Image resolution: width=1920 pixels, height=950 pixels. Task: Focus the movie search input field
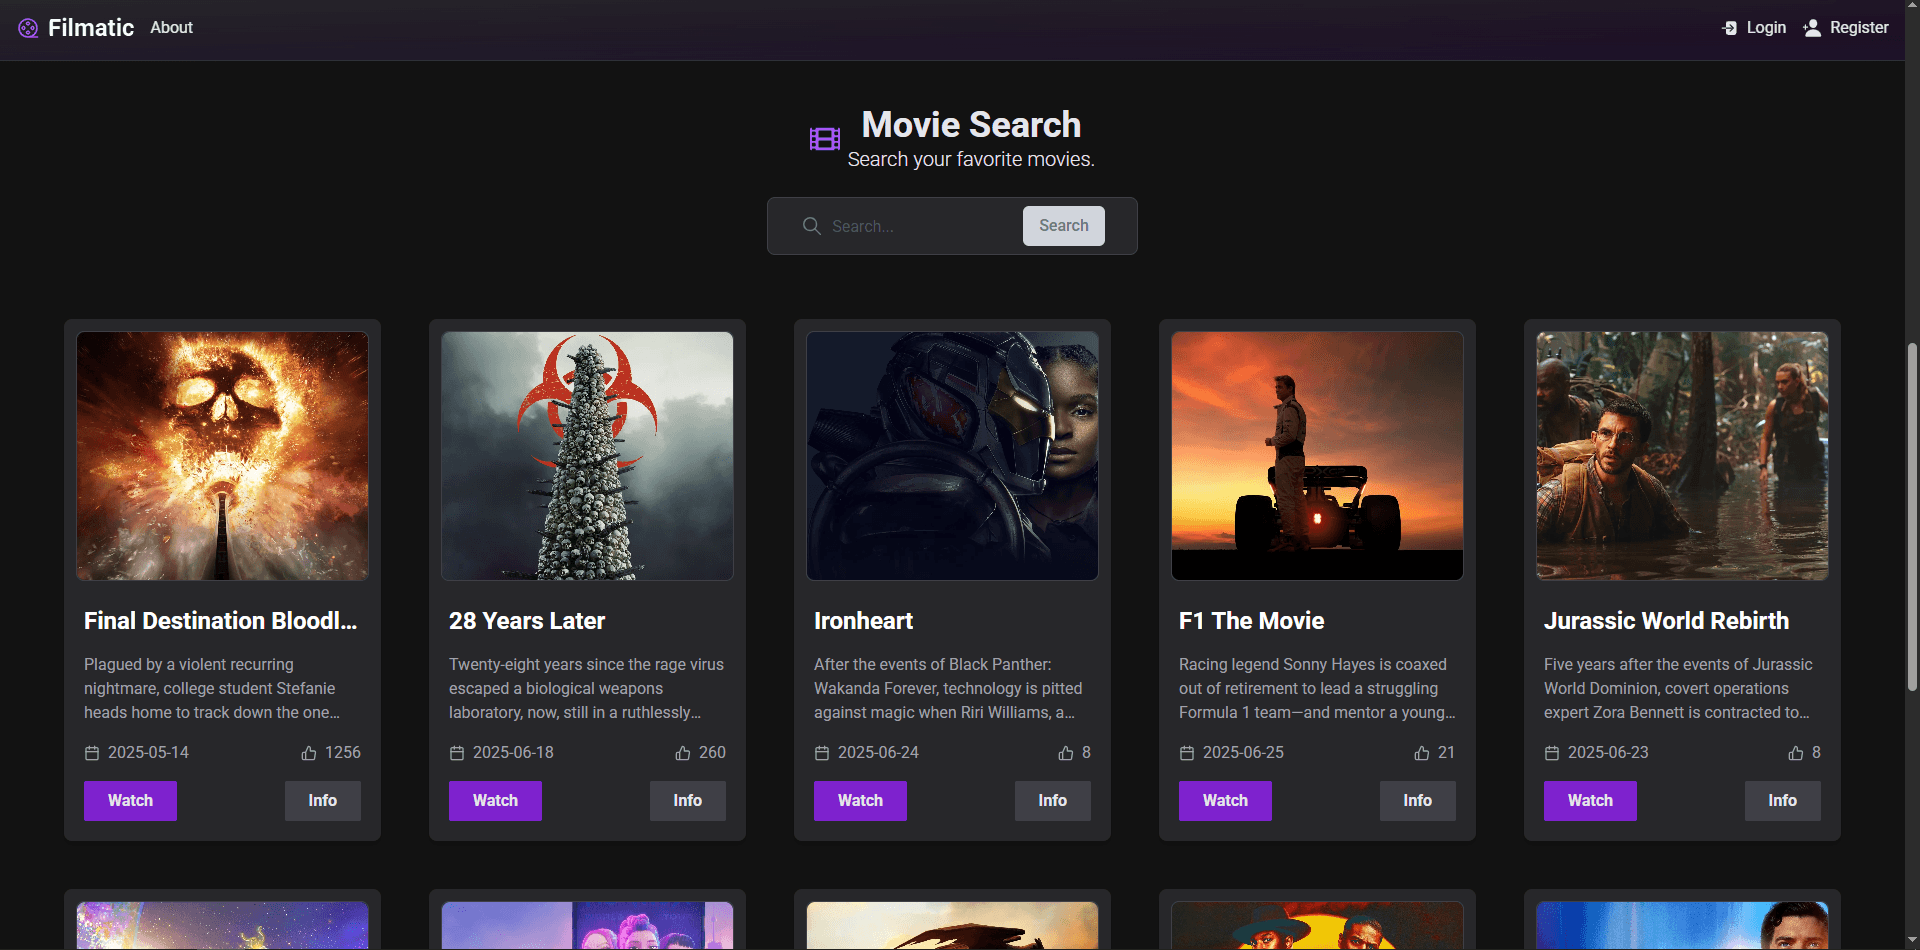[922, 226]
